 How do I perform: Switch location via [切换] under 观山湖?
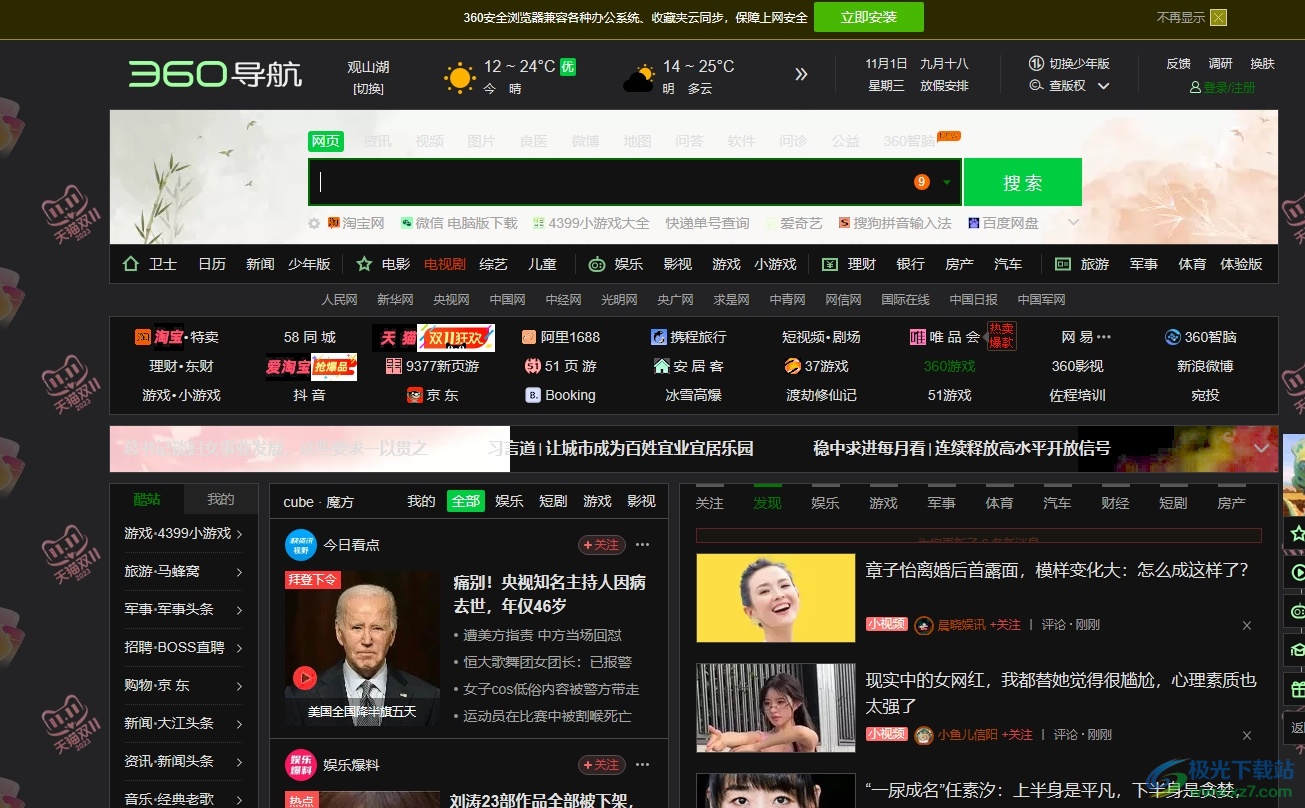click(368, 89)
